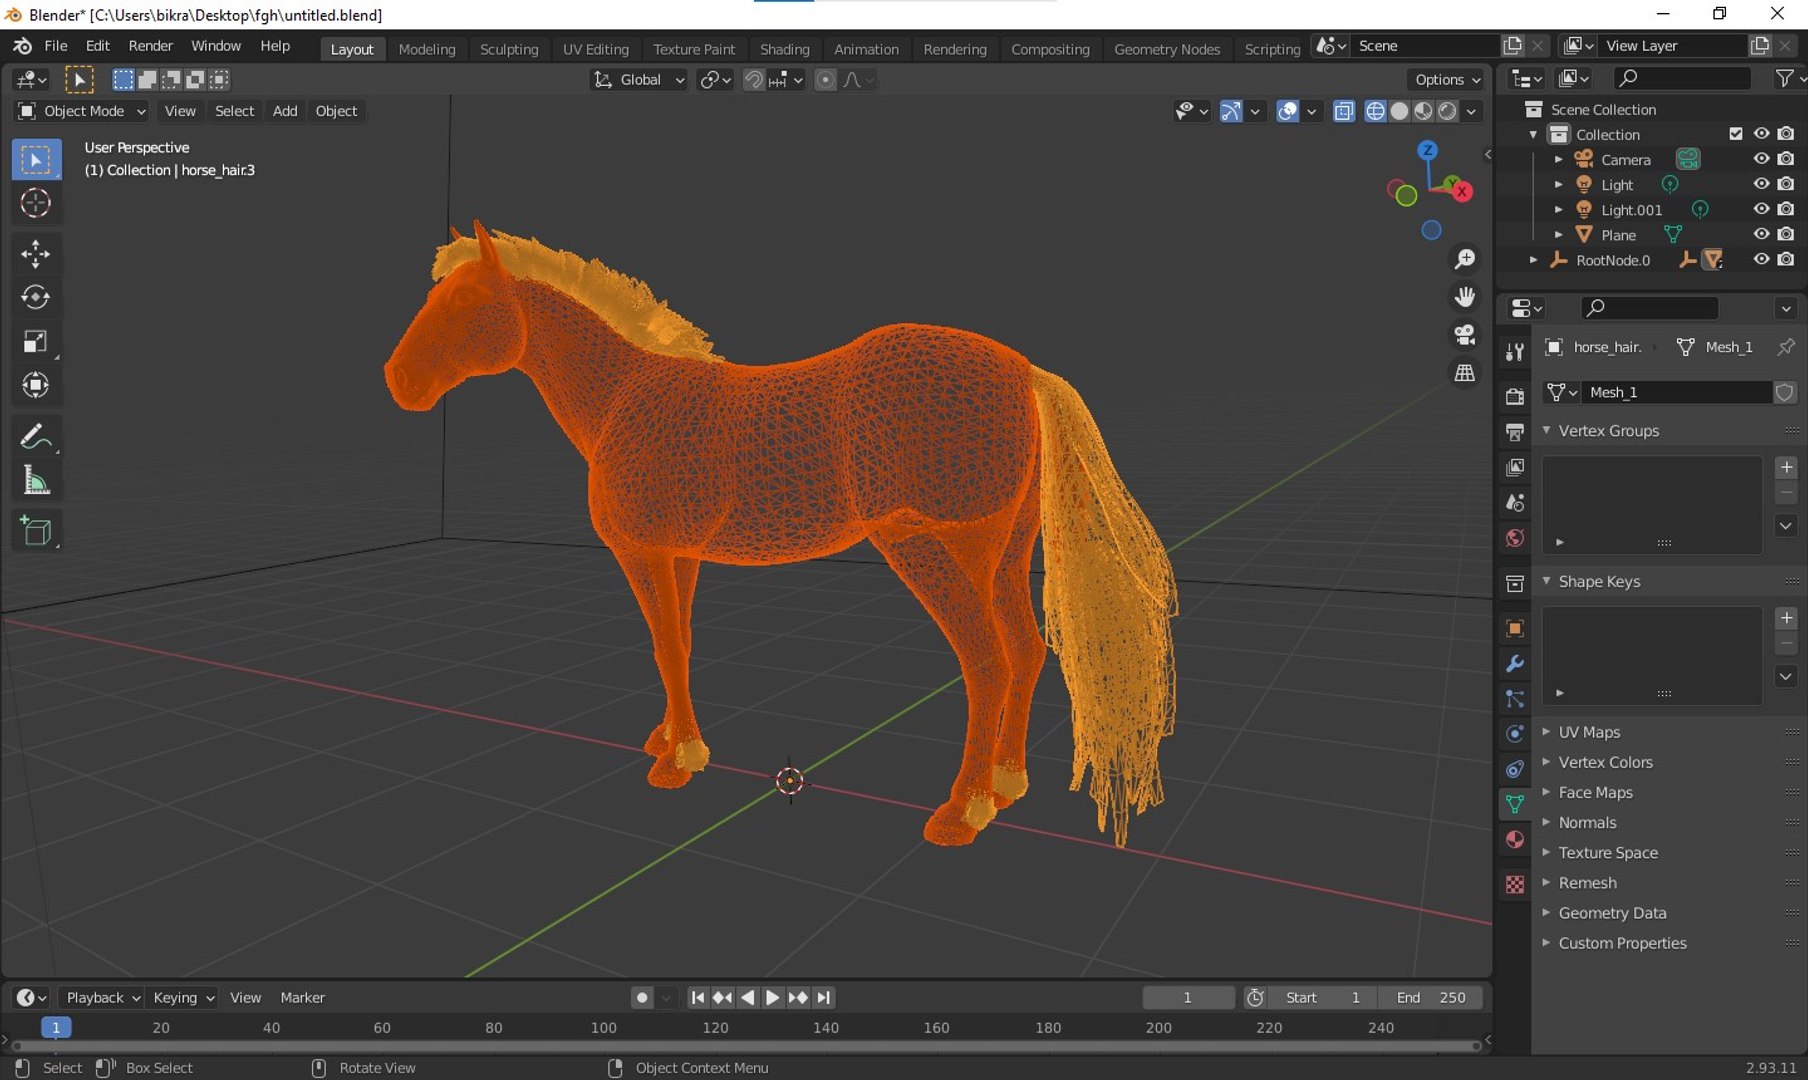1808x1080 pixels.
Task: Toggle fake user shield for Mesh_1
Action: pyautogui.click(x=1785, y=392)
